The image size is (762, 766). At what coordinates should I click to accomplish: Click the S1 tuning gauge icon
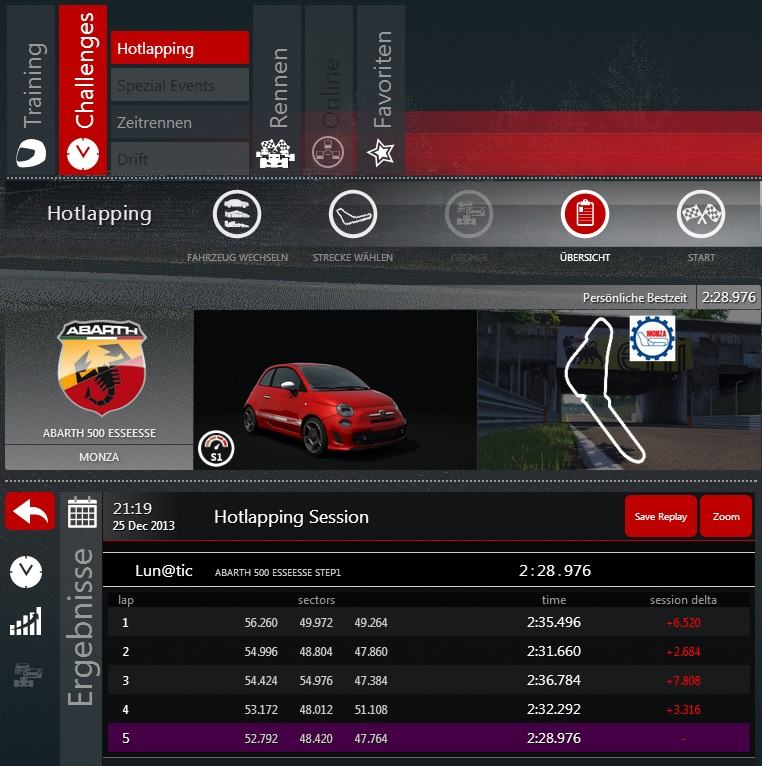pyautogui.click(x=216, y=448)
